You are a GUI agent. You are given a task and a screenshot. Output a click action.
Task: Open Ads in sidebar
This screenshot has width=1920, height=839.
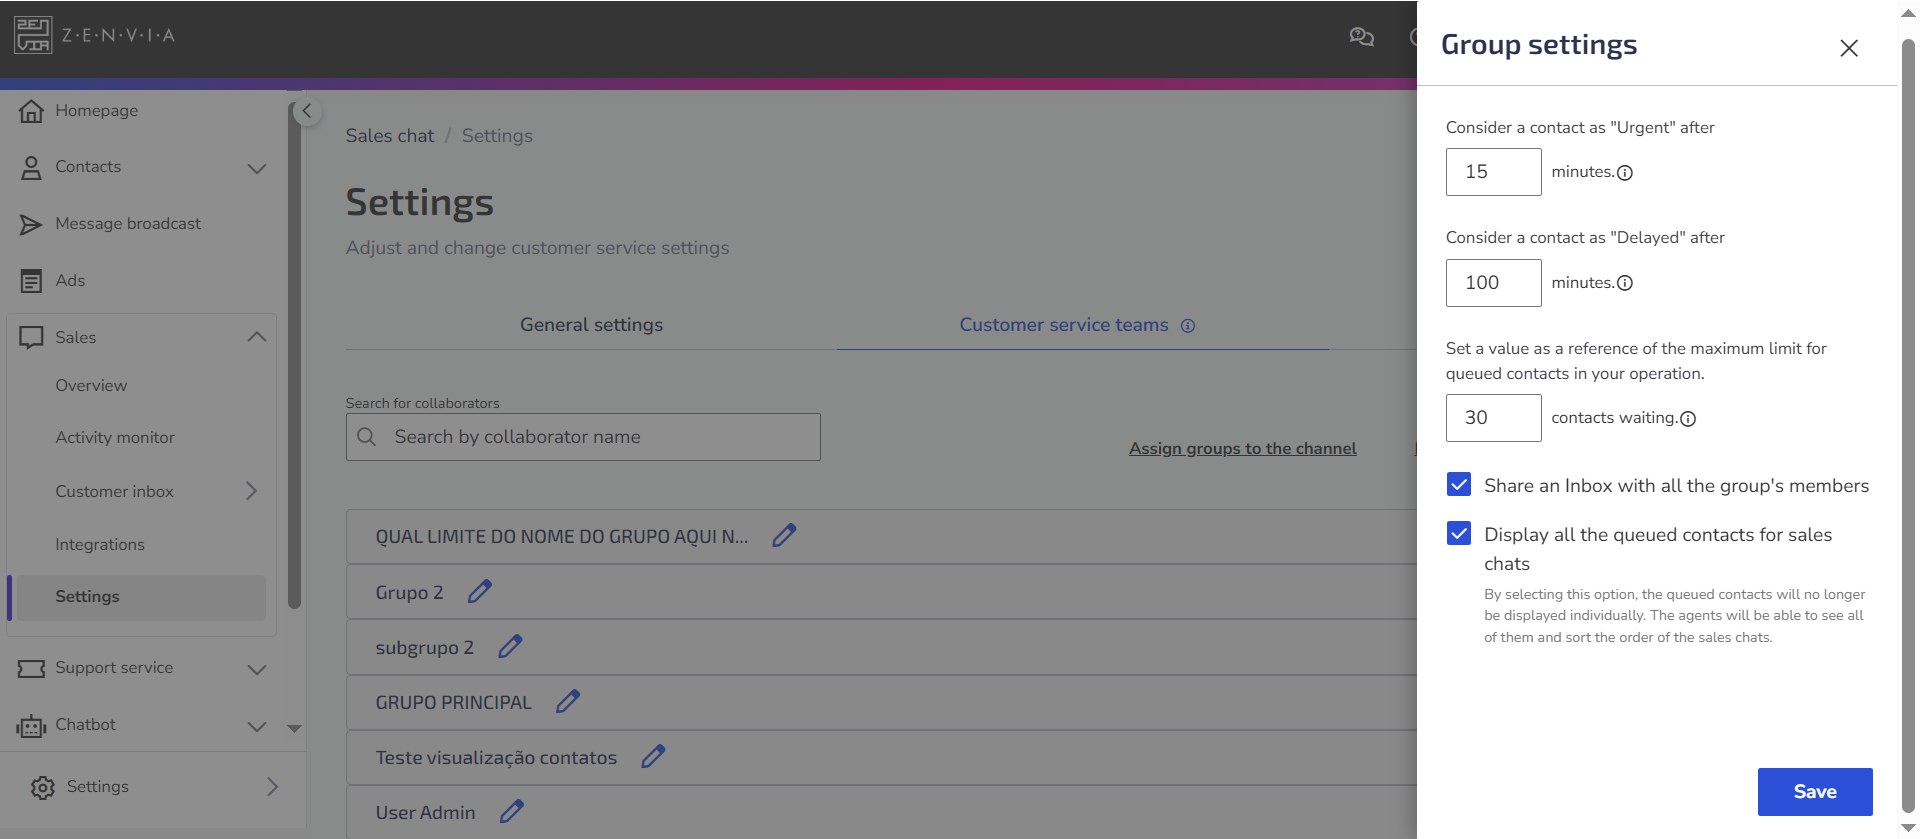[70, 281]
